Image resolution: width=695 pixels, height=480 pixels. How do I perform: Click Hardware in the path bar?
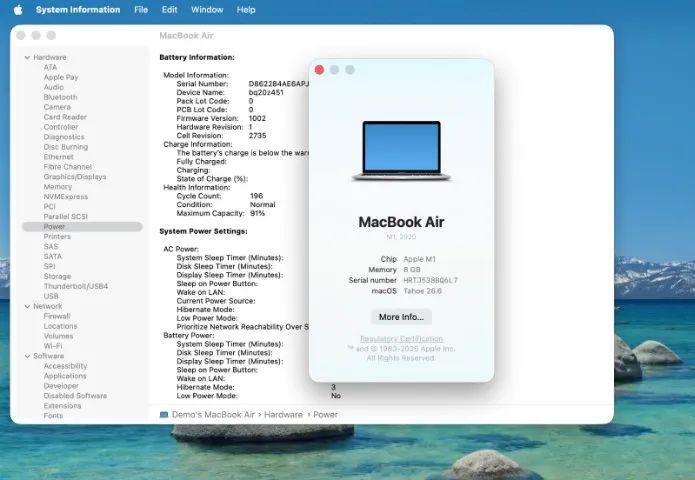click(x=283, y=415)
